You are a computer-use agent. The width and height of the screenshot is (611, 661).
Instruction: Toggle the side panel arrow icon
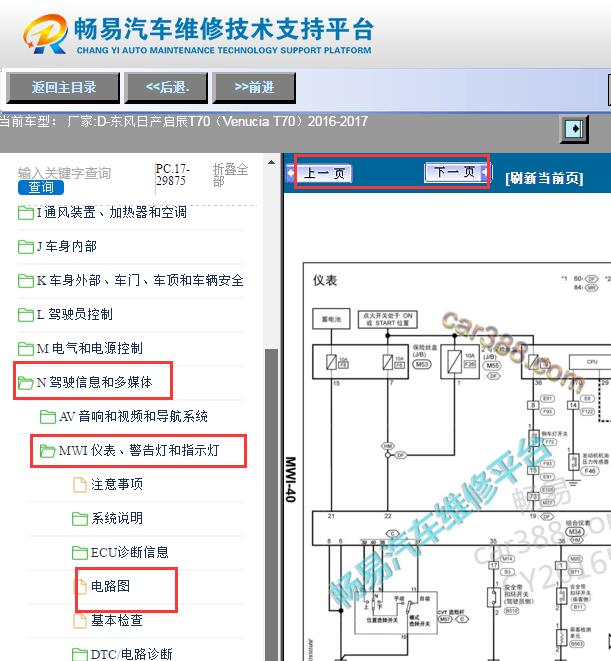(574, 129)
